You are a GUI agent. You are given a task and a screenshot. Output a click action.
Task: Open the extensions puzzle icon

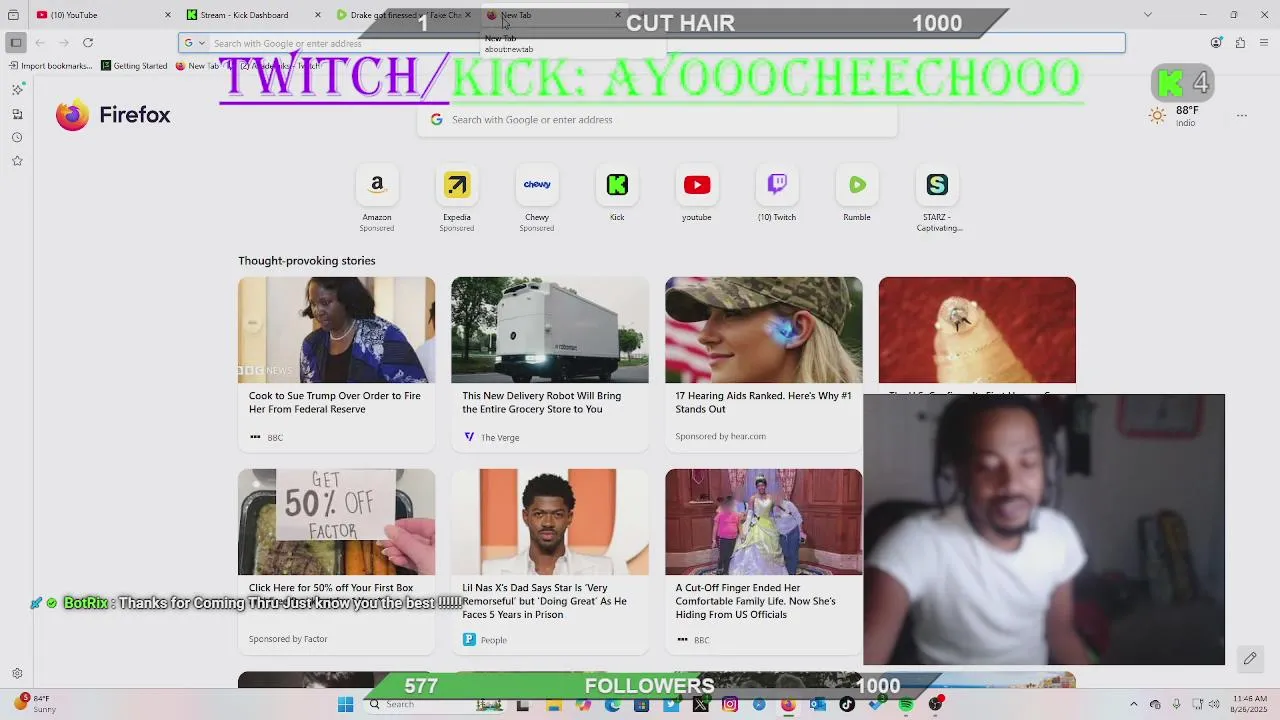[1240, 43]
